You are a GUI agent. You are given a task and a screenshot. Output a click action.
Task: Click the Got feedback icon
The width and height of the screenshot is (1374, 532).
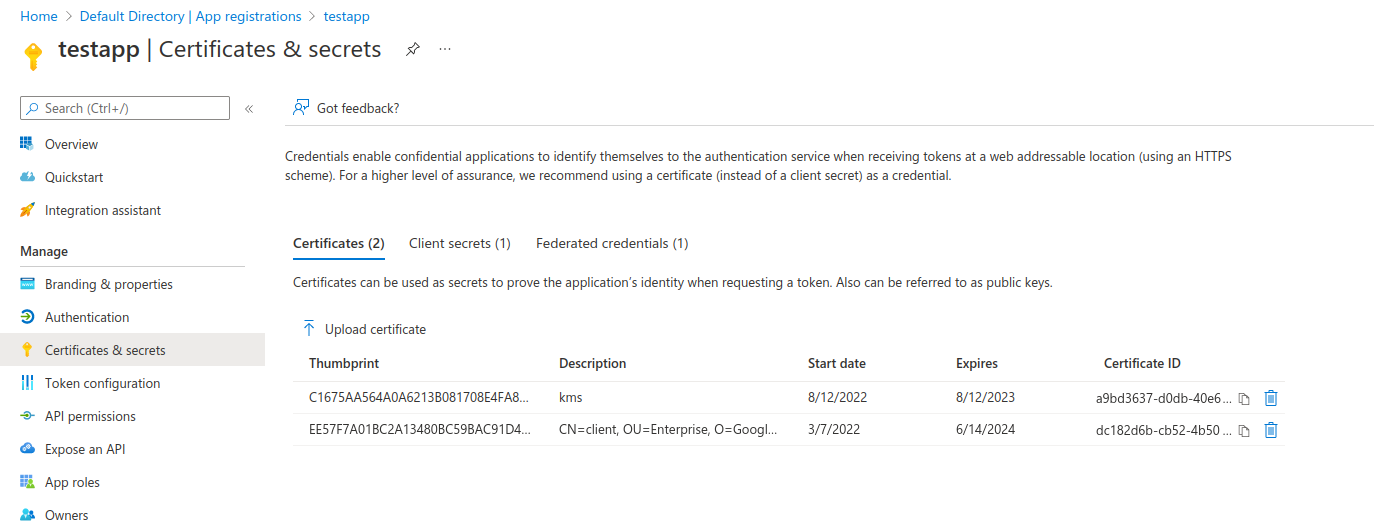click(x=300, y=108)
